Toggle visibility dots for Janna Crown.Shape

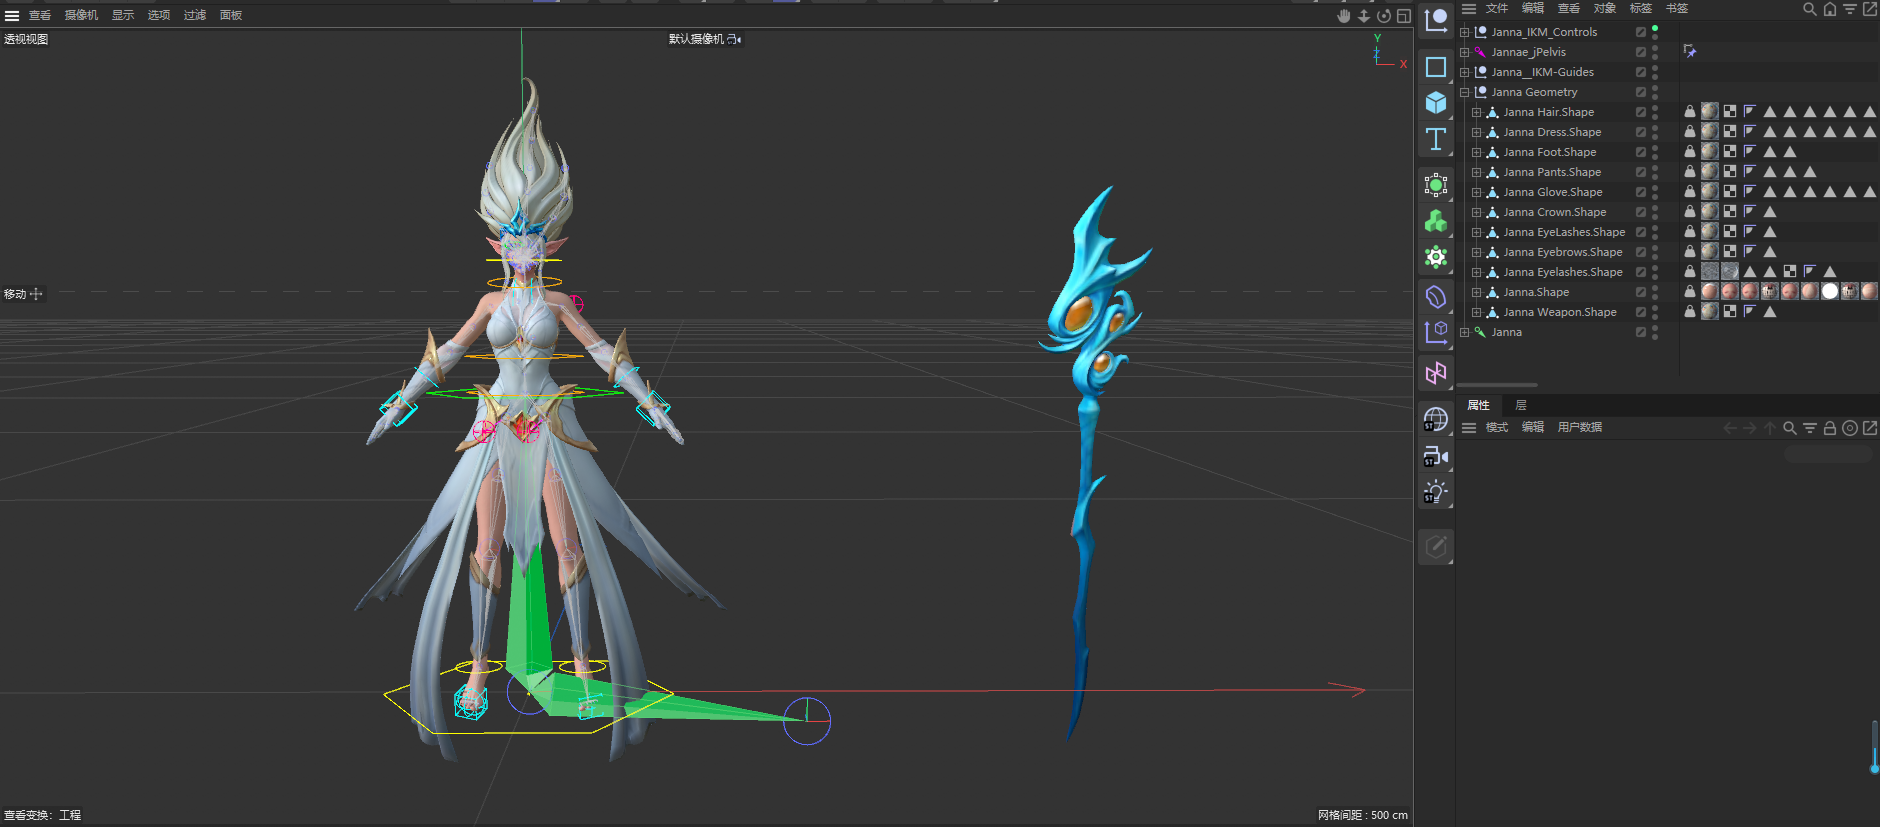click(1655, 212)
